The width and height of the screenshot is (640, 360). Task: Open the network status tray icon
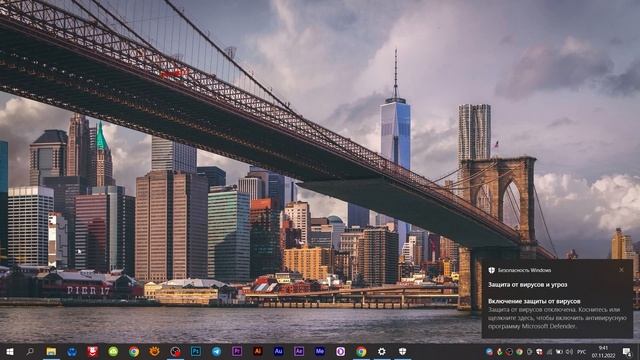[x=549, y=351]
